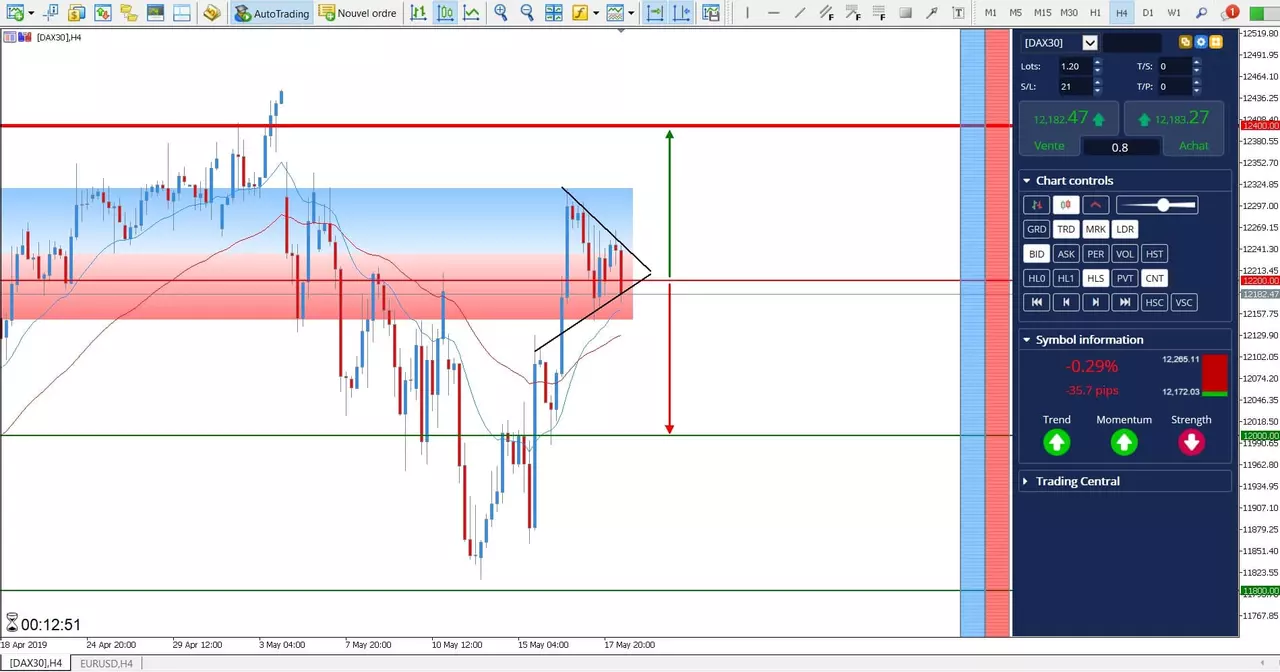
Task: Switch to candlestick chart type
Action: [445, 13]
